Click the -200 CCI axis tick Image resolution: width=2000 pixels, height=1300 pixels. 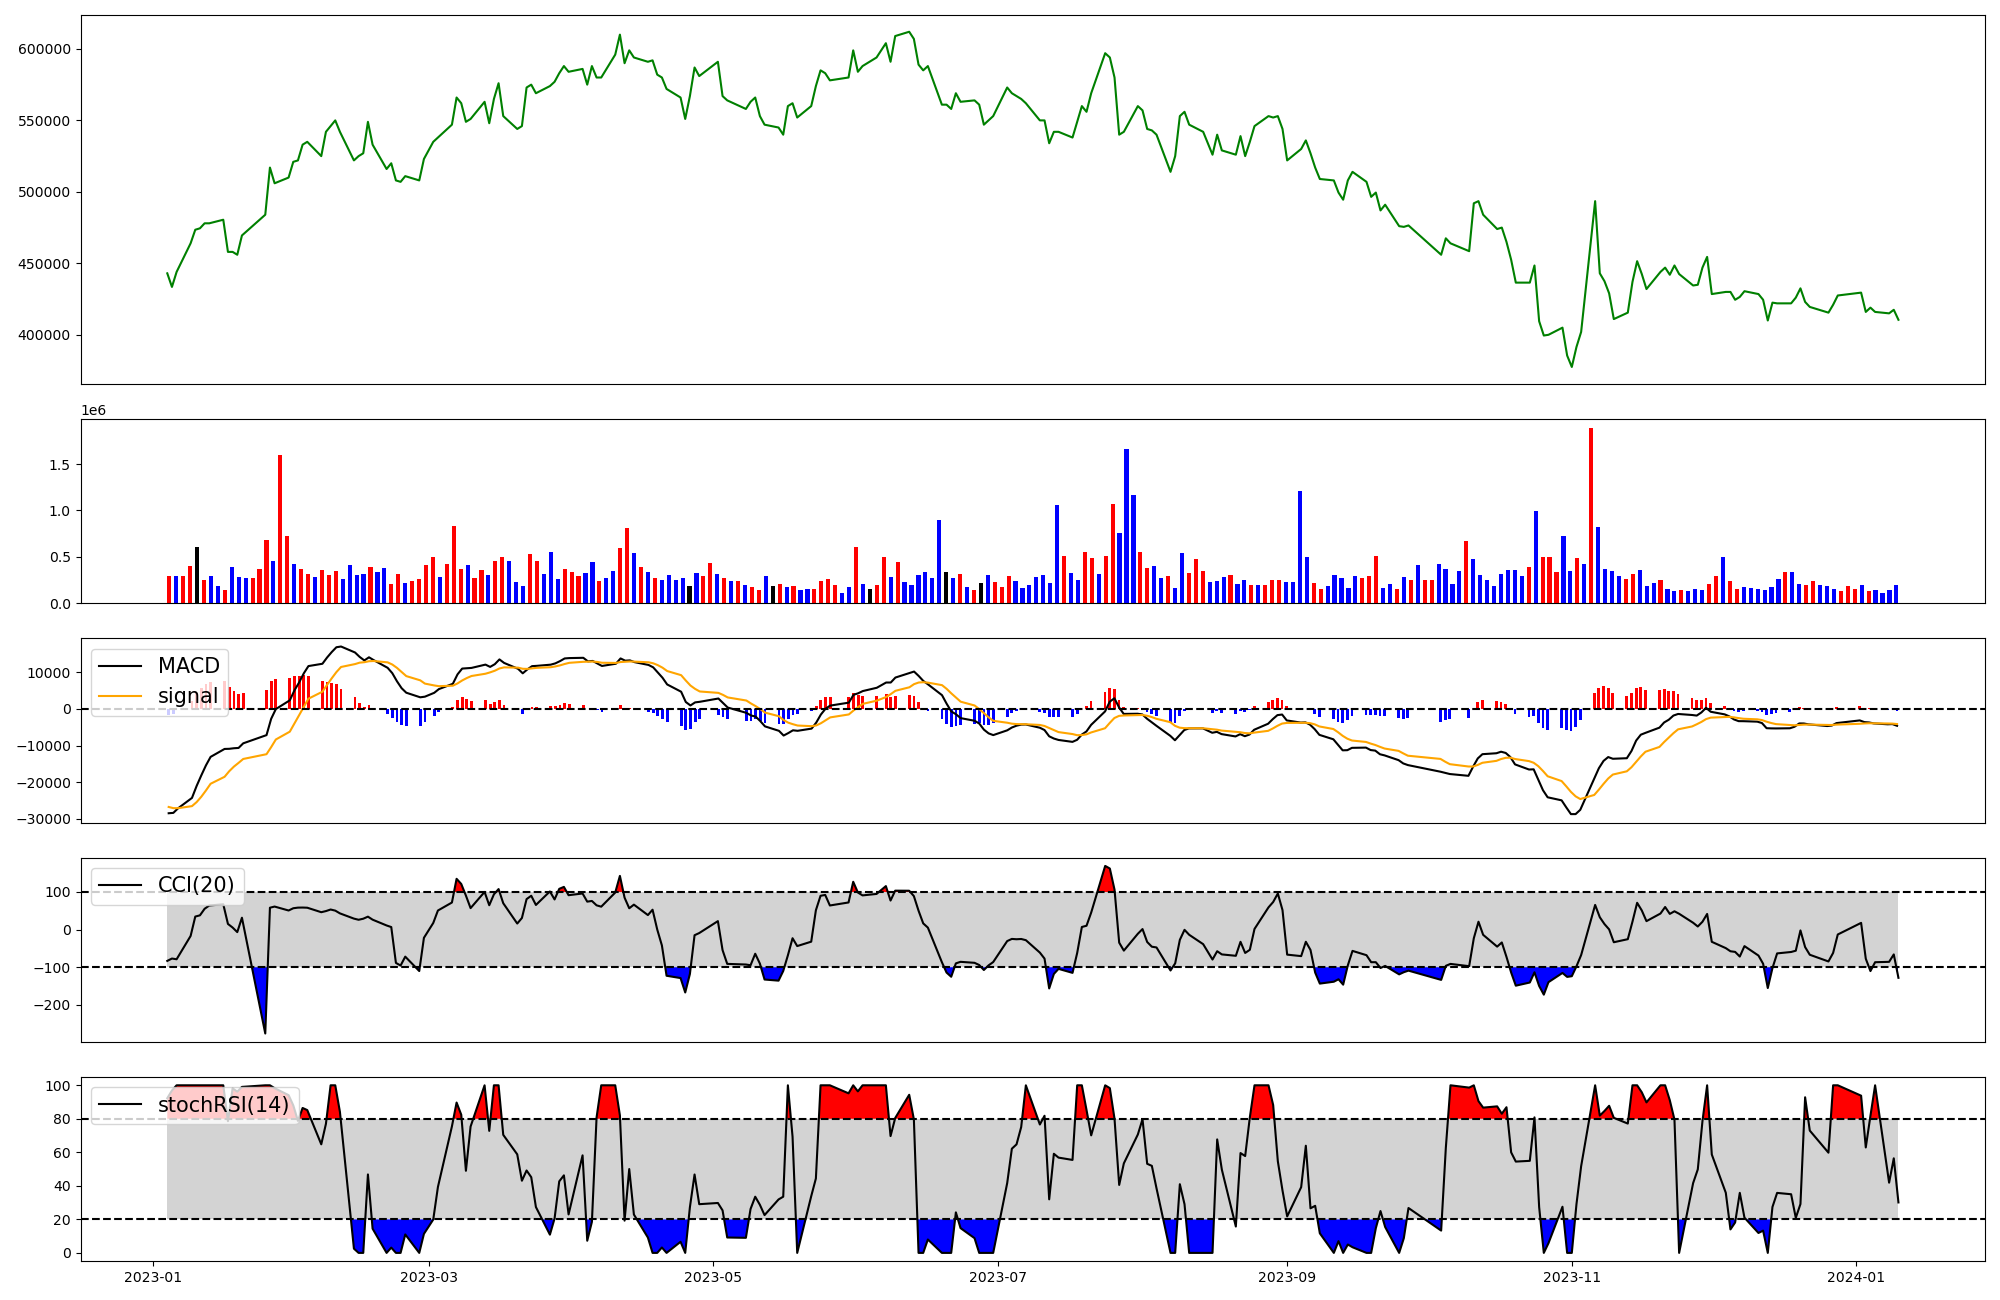click(52, 1005)
